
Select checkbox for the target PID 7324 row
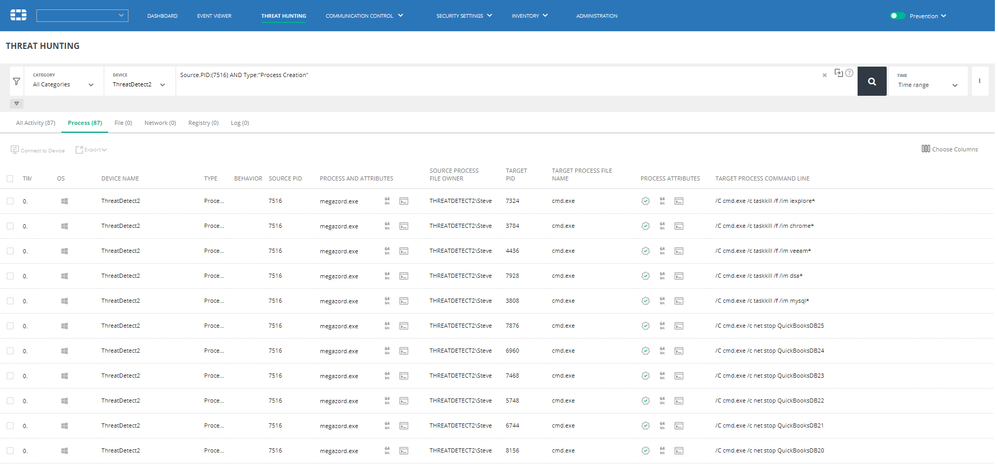click(x=10, y=200)
